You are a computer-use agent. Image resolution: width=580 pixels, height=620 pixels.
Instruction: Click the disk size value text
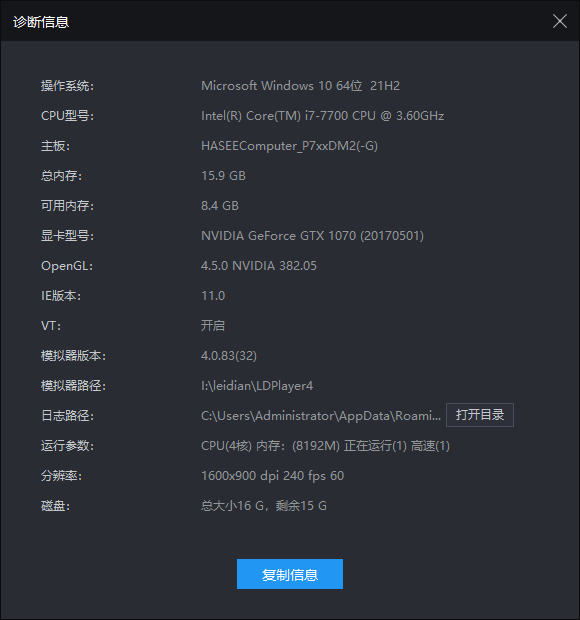[264, 506]
